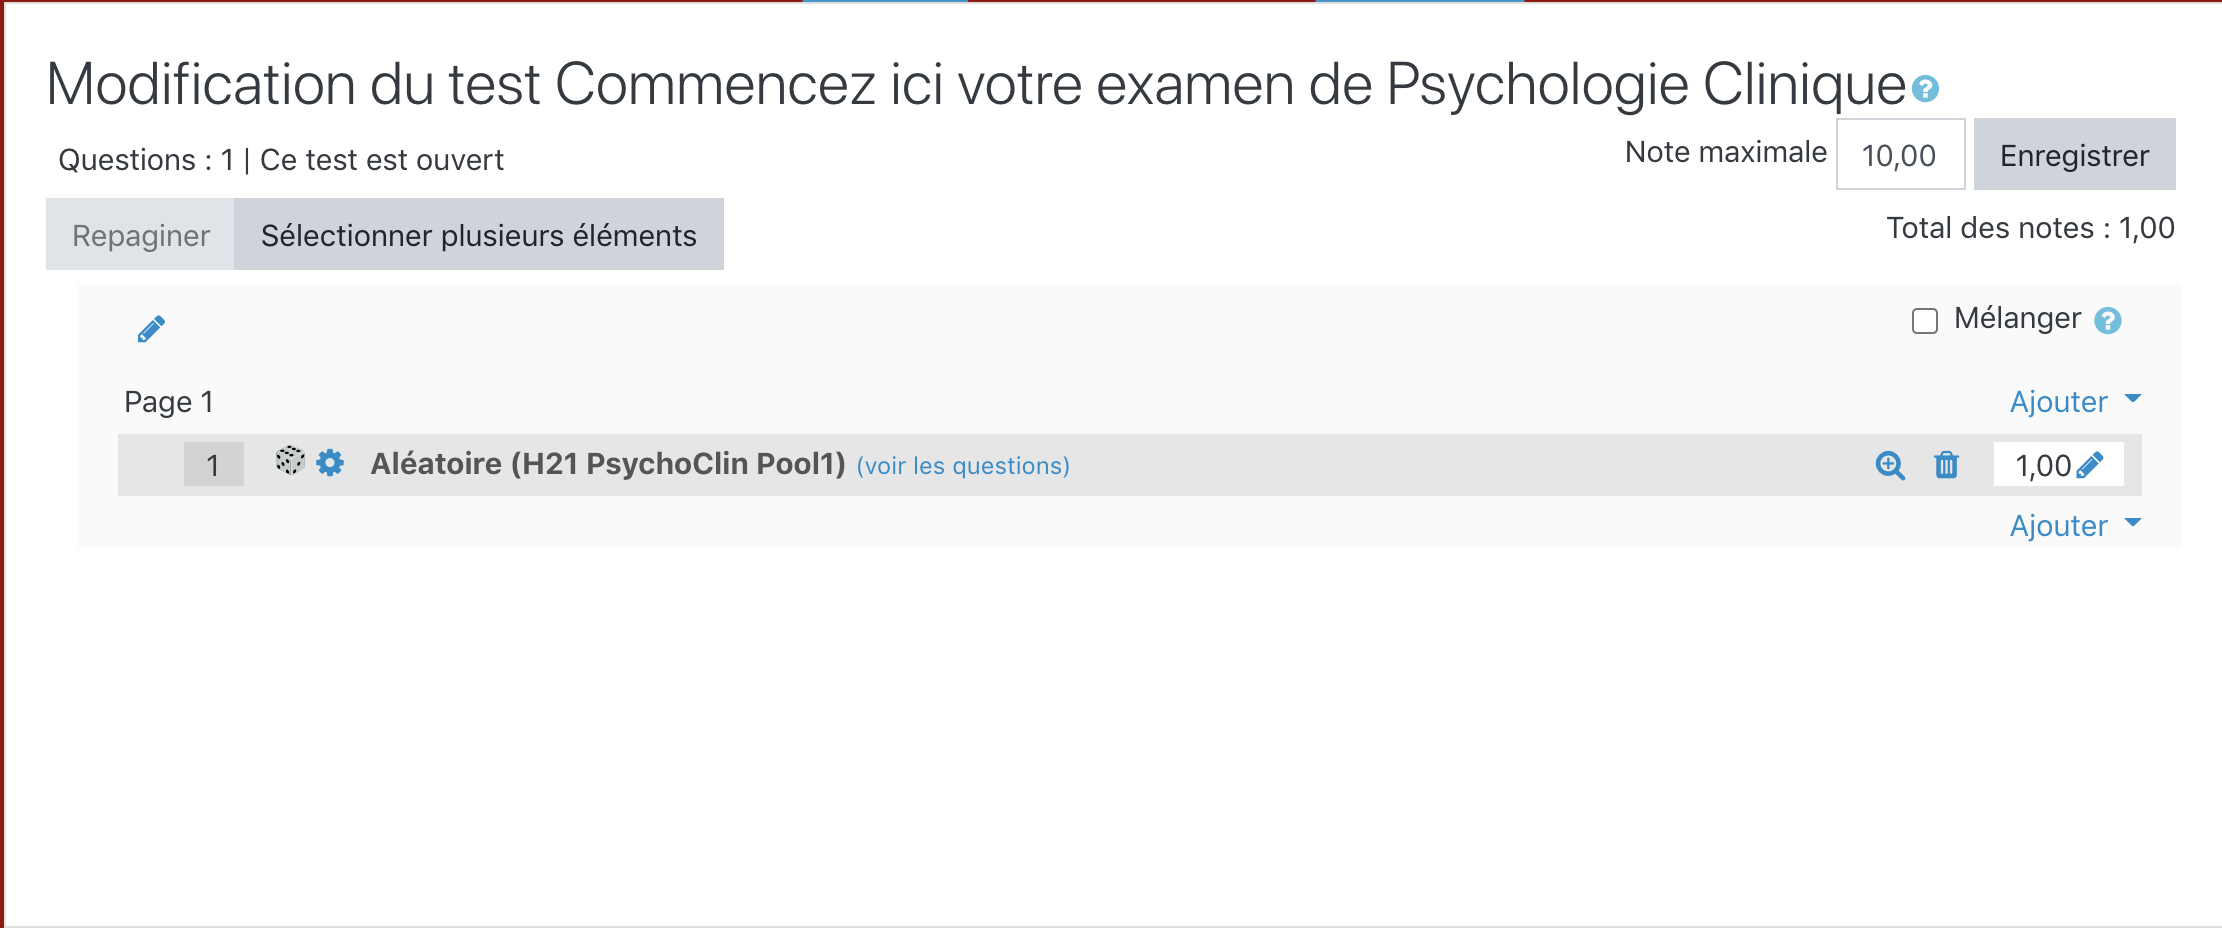
Task: Delete the question using trash icon
Action: (x=1946, y=465)
